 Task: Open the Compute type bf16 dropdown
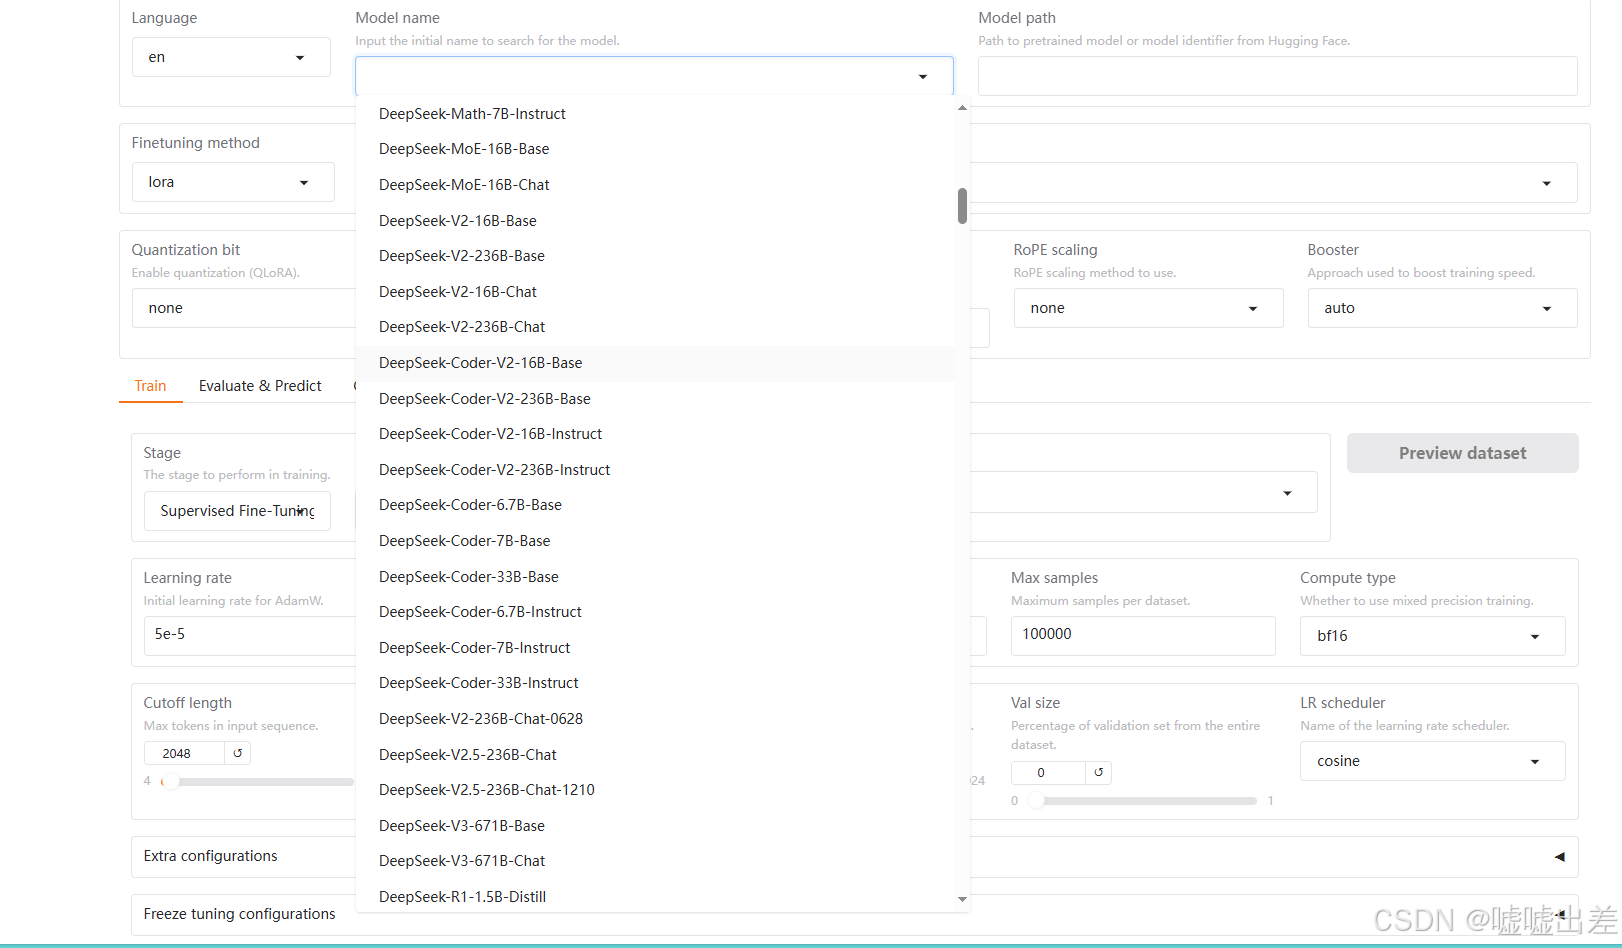[1432, 636]
